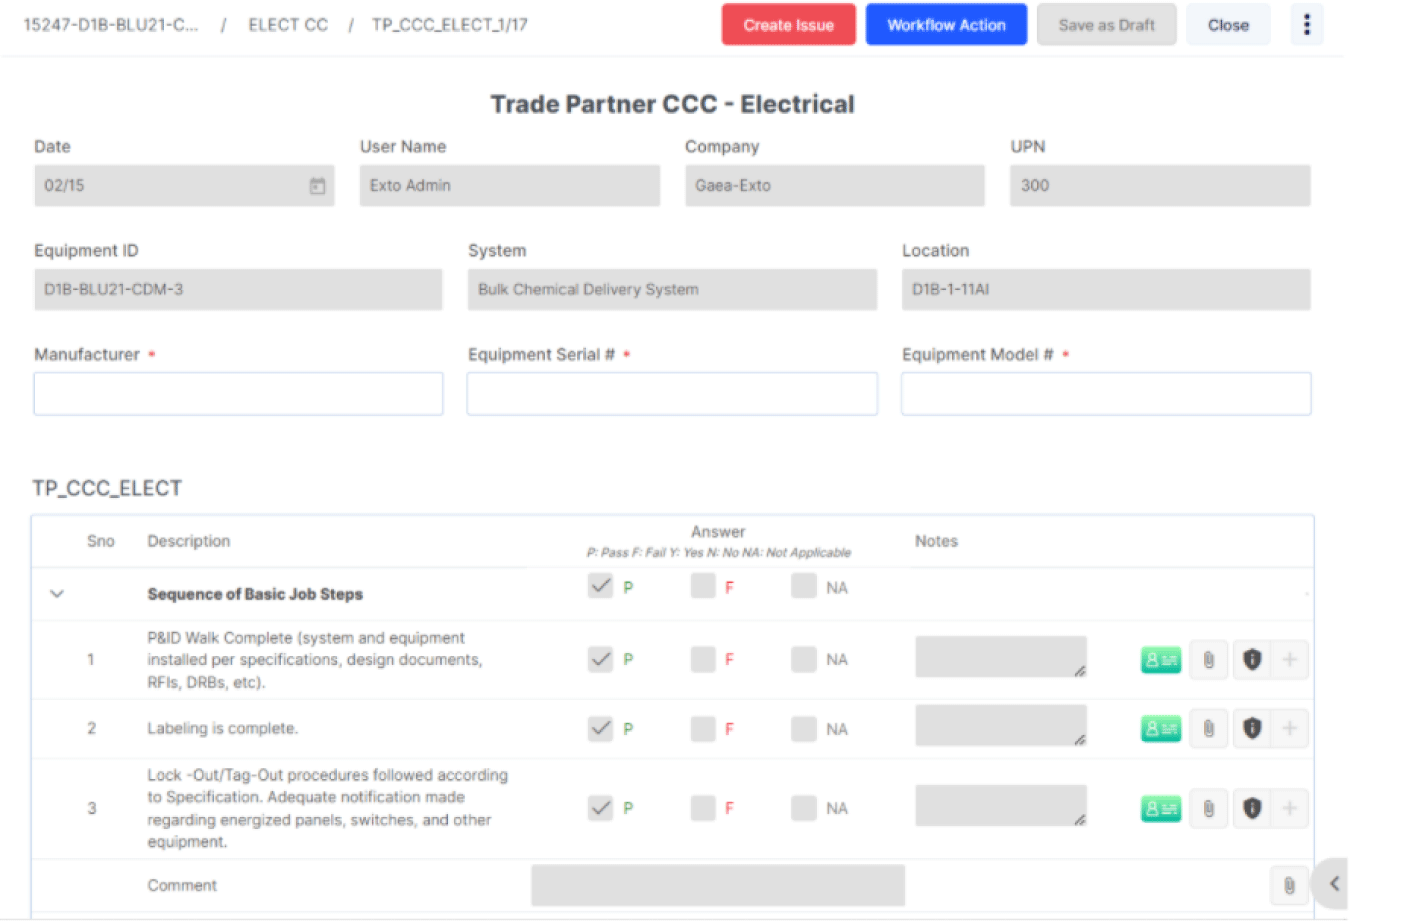This screenshot has width=1401, height=921.
Task: Click green assign icon for Labeling row
Action: click(x=1160, y=729)
